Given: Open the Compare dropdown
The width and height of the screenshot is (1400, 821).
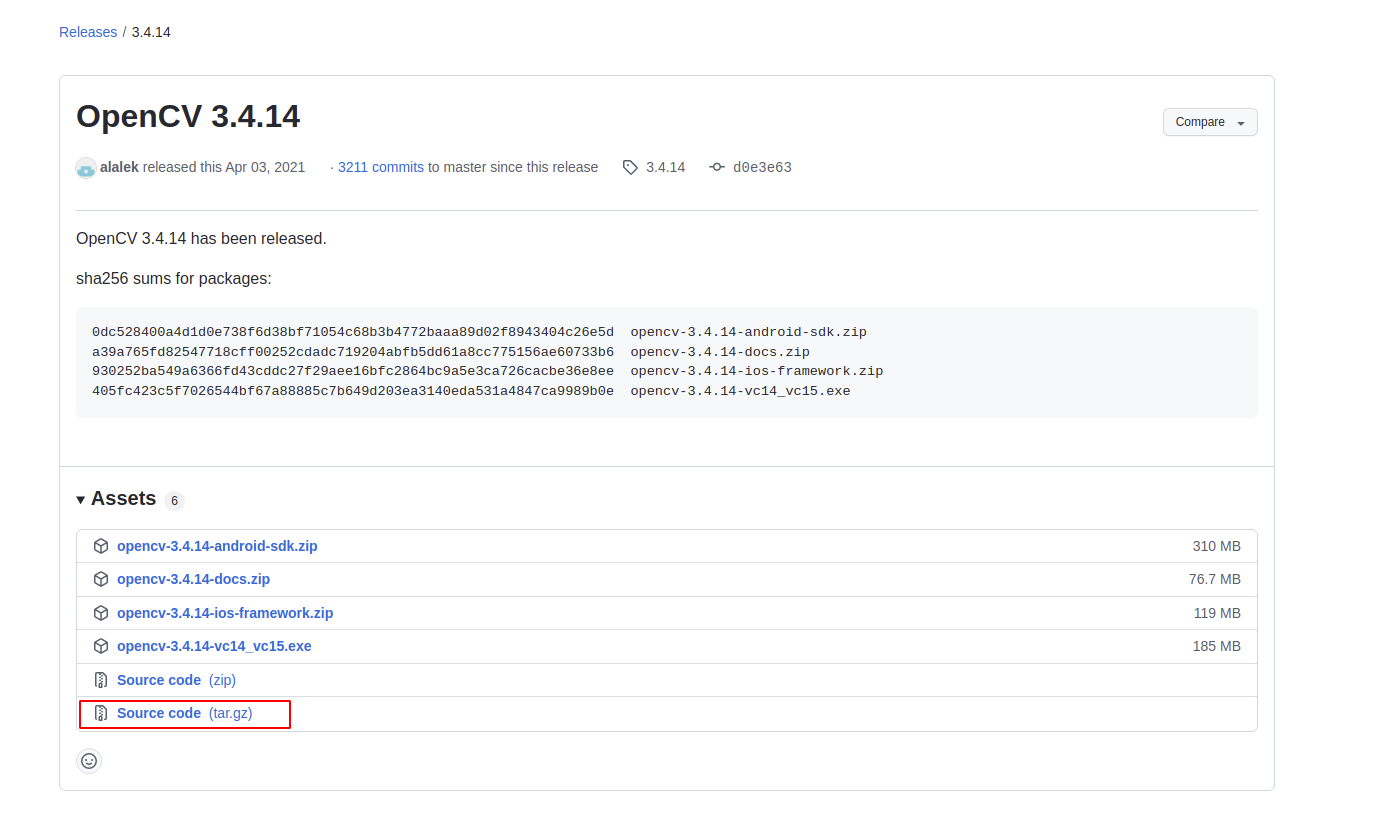Looking at the screenshot, I should point(1210,122).
